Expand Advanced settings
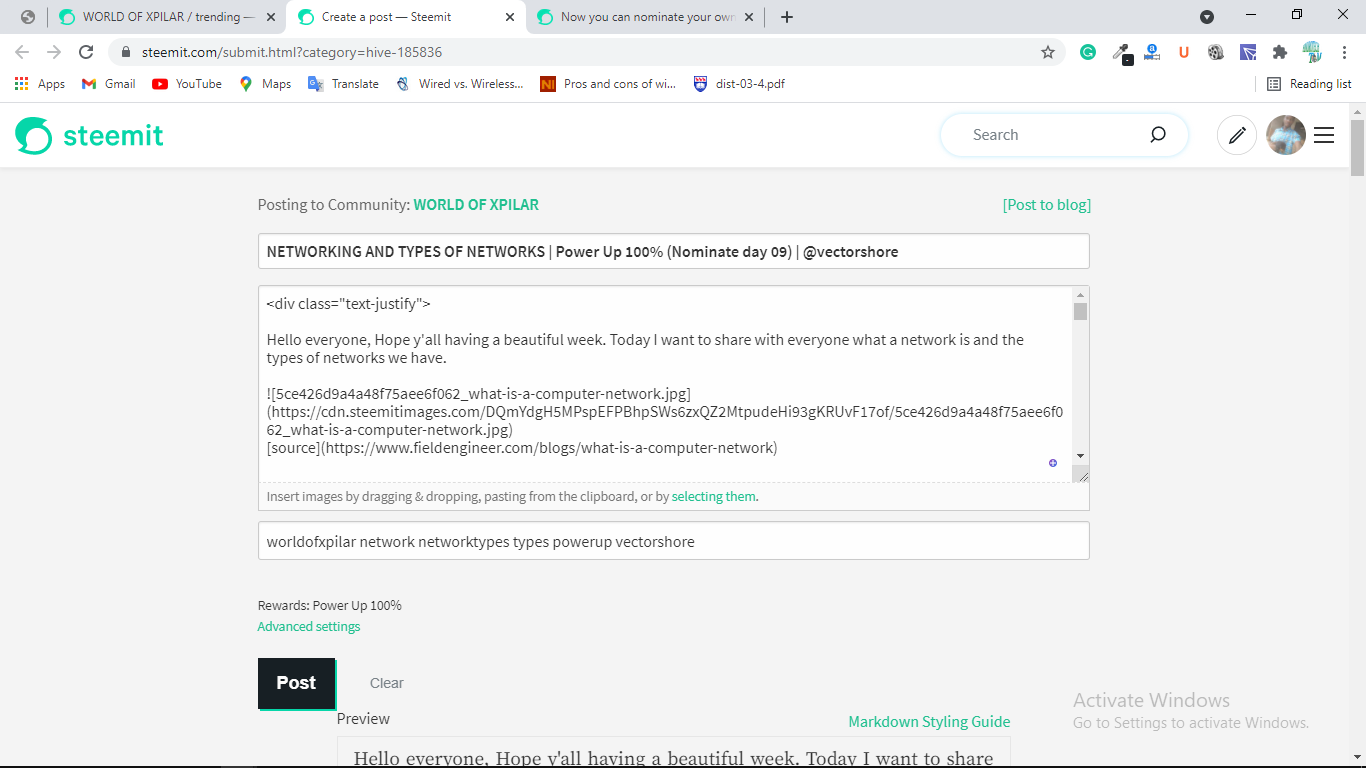 [x=309, y=627]
